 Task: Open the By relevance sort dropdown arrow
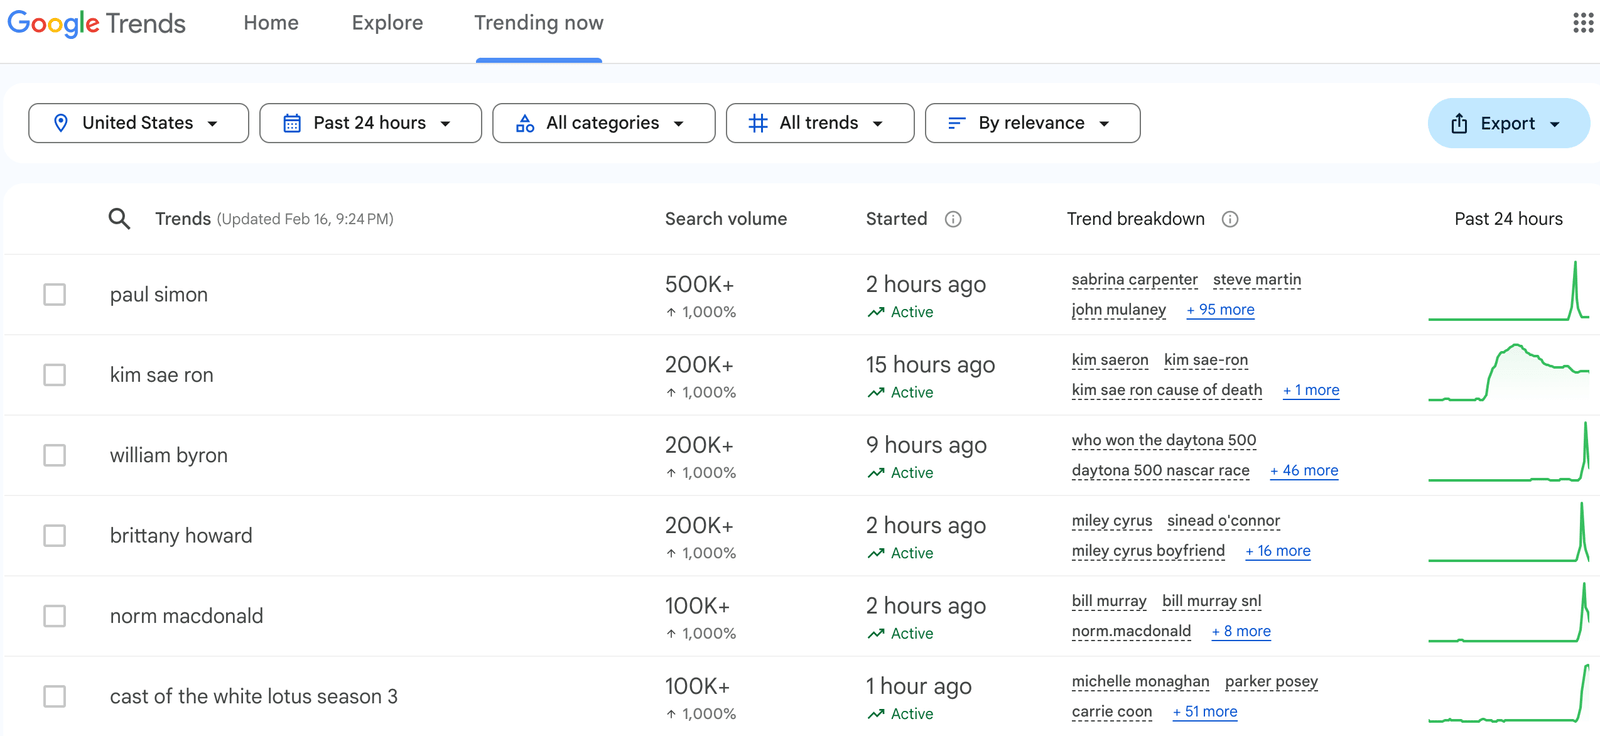point(1104,124)
